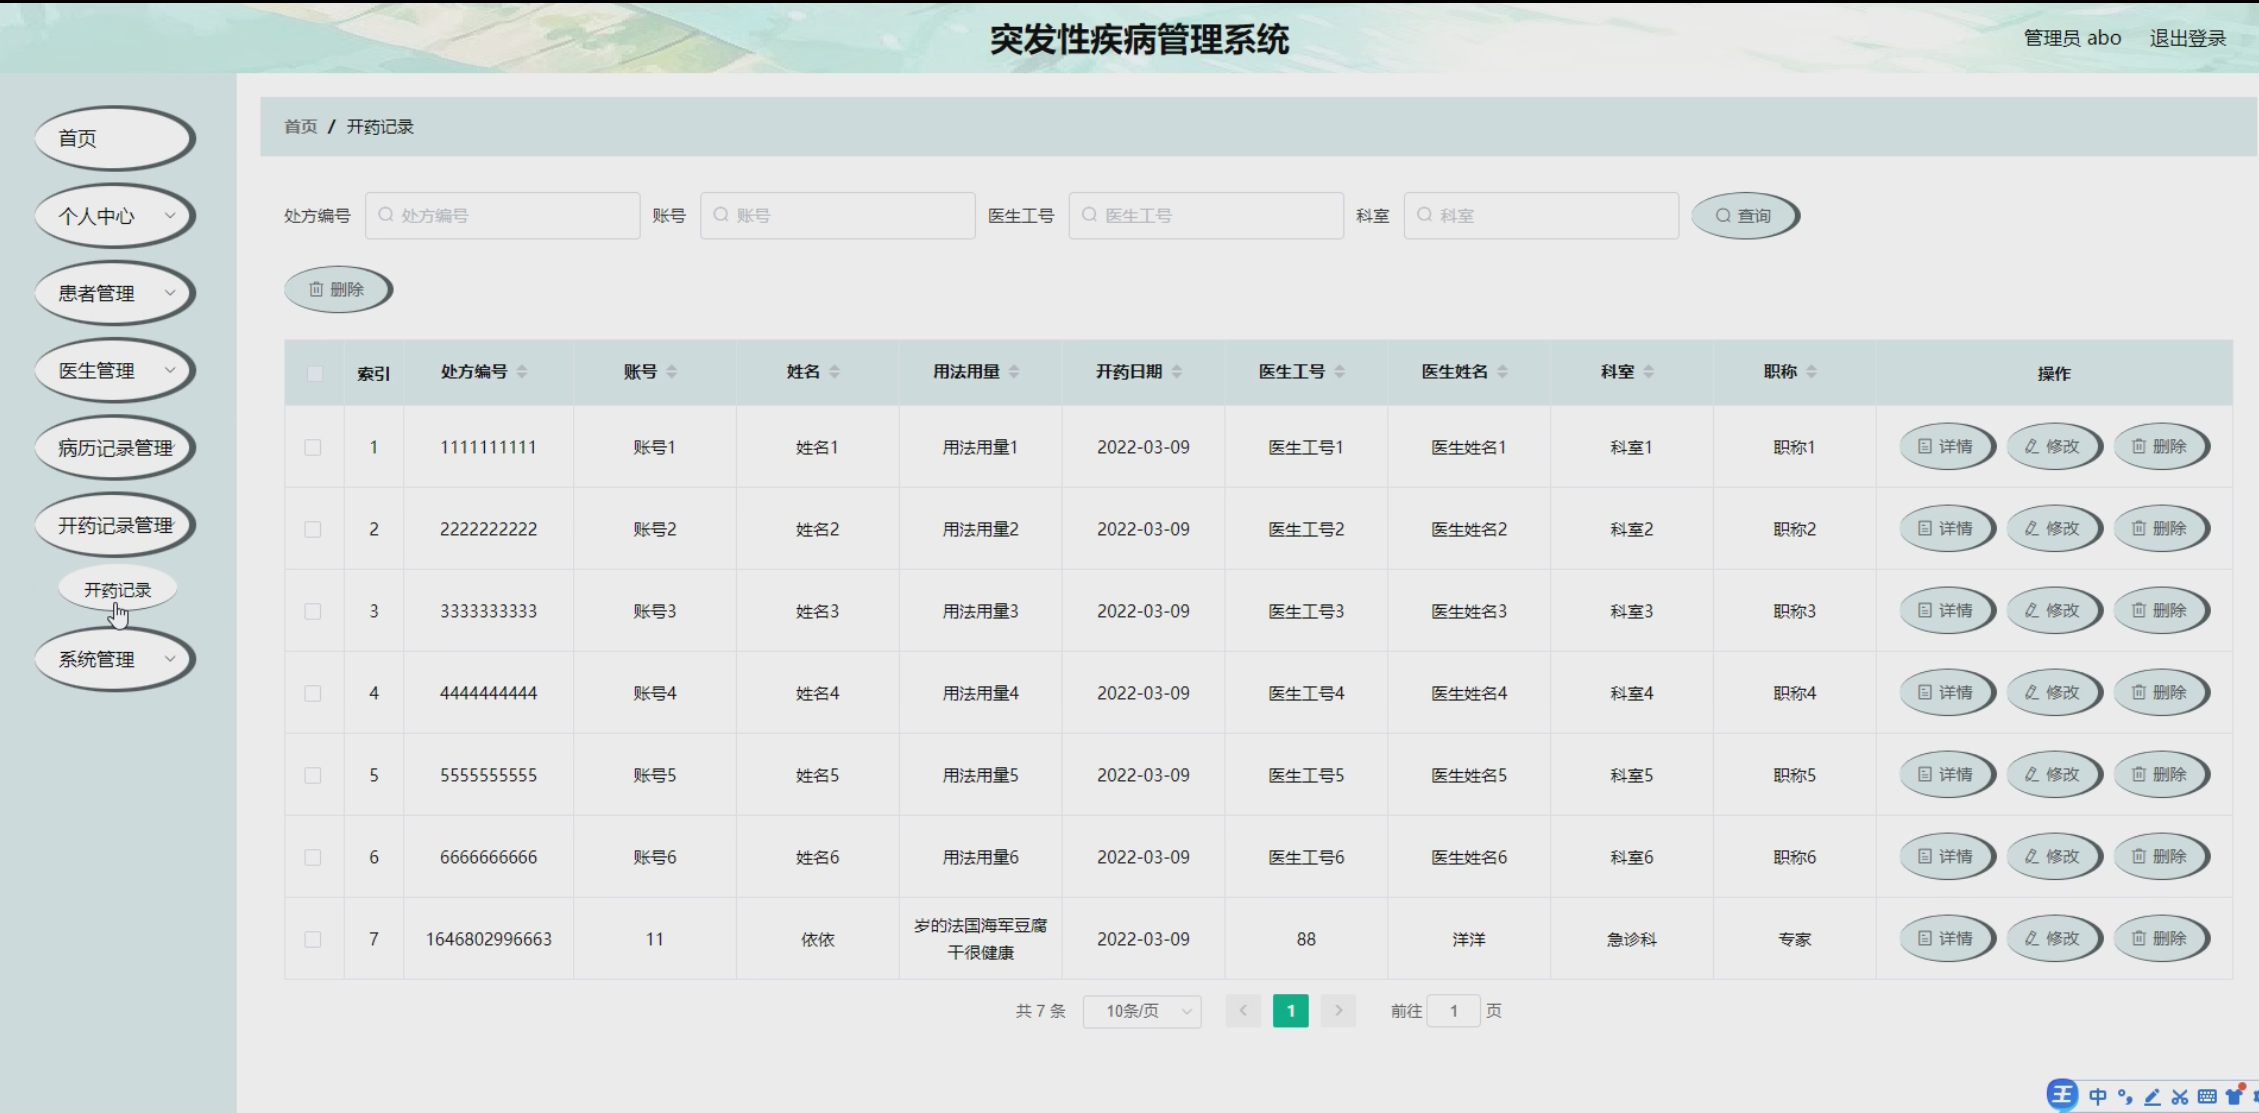Click the 洋洋 doctor name cell
Screen dimensions: 2259x1113
pyautogui.click(x=1468, y=939)
